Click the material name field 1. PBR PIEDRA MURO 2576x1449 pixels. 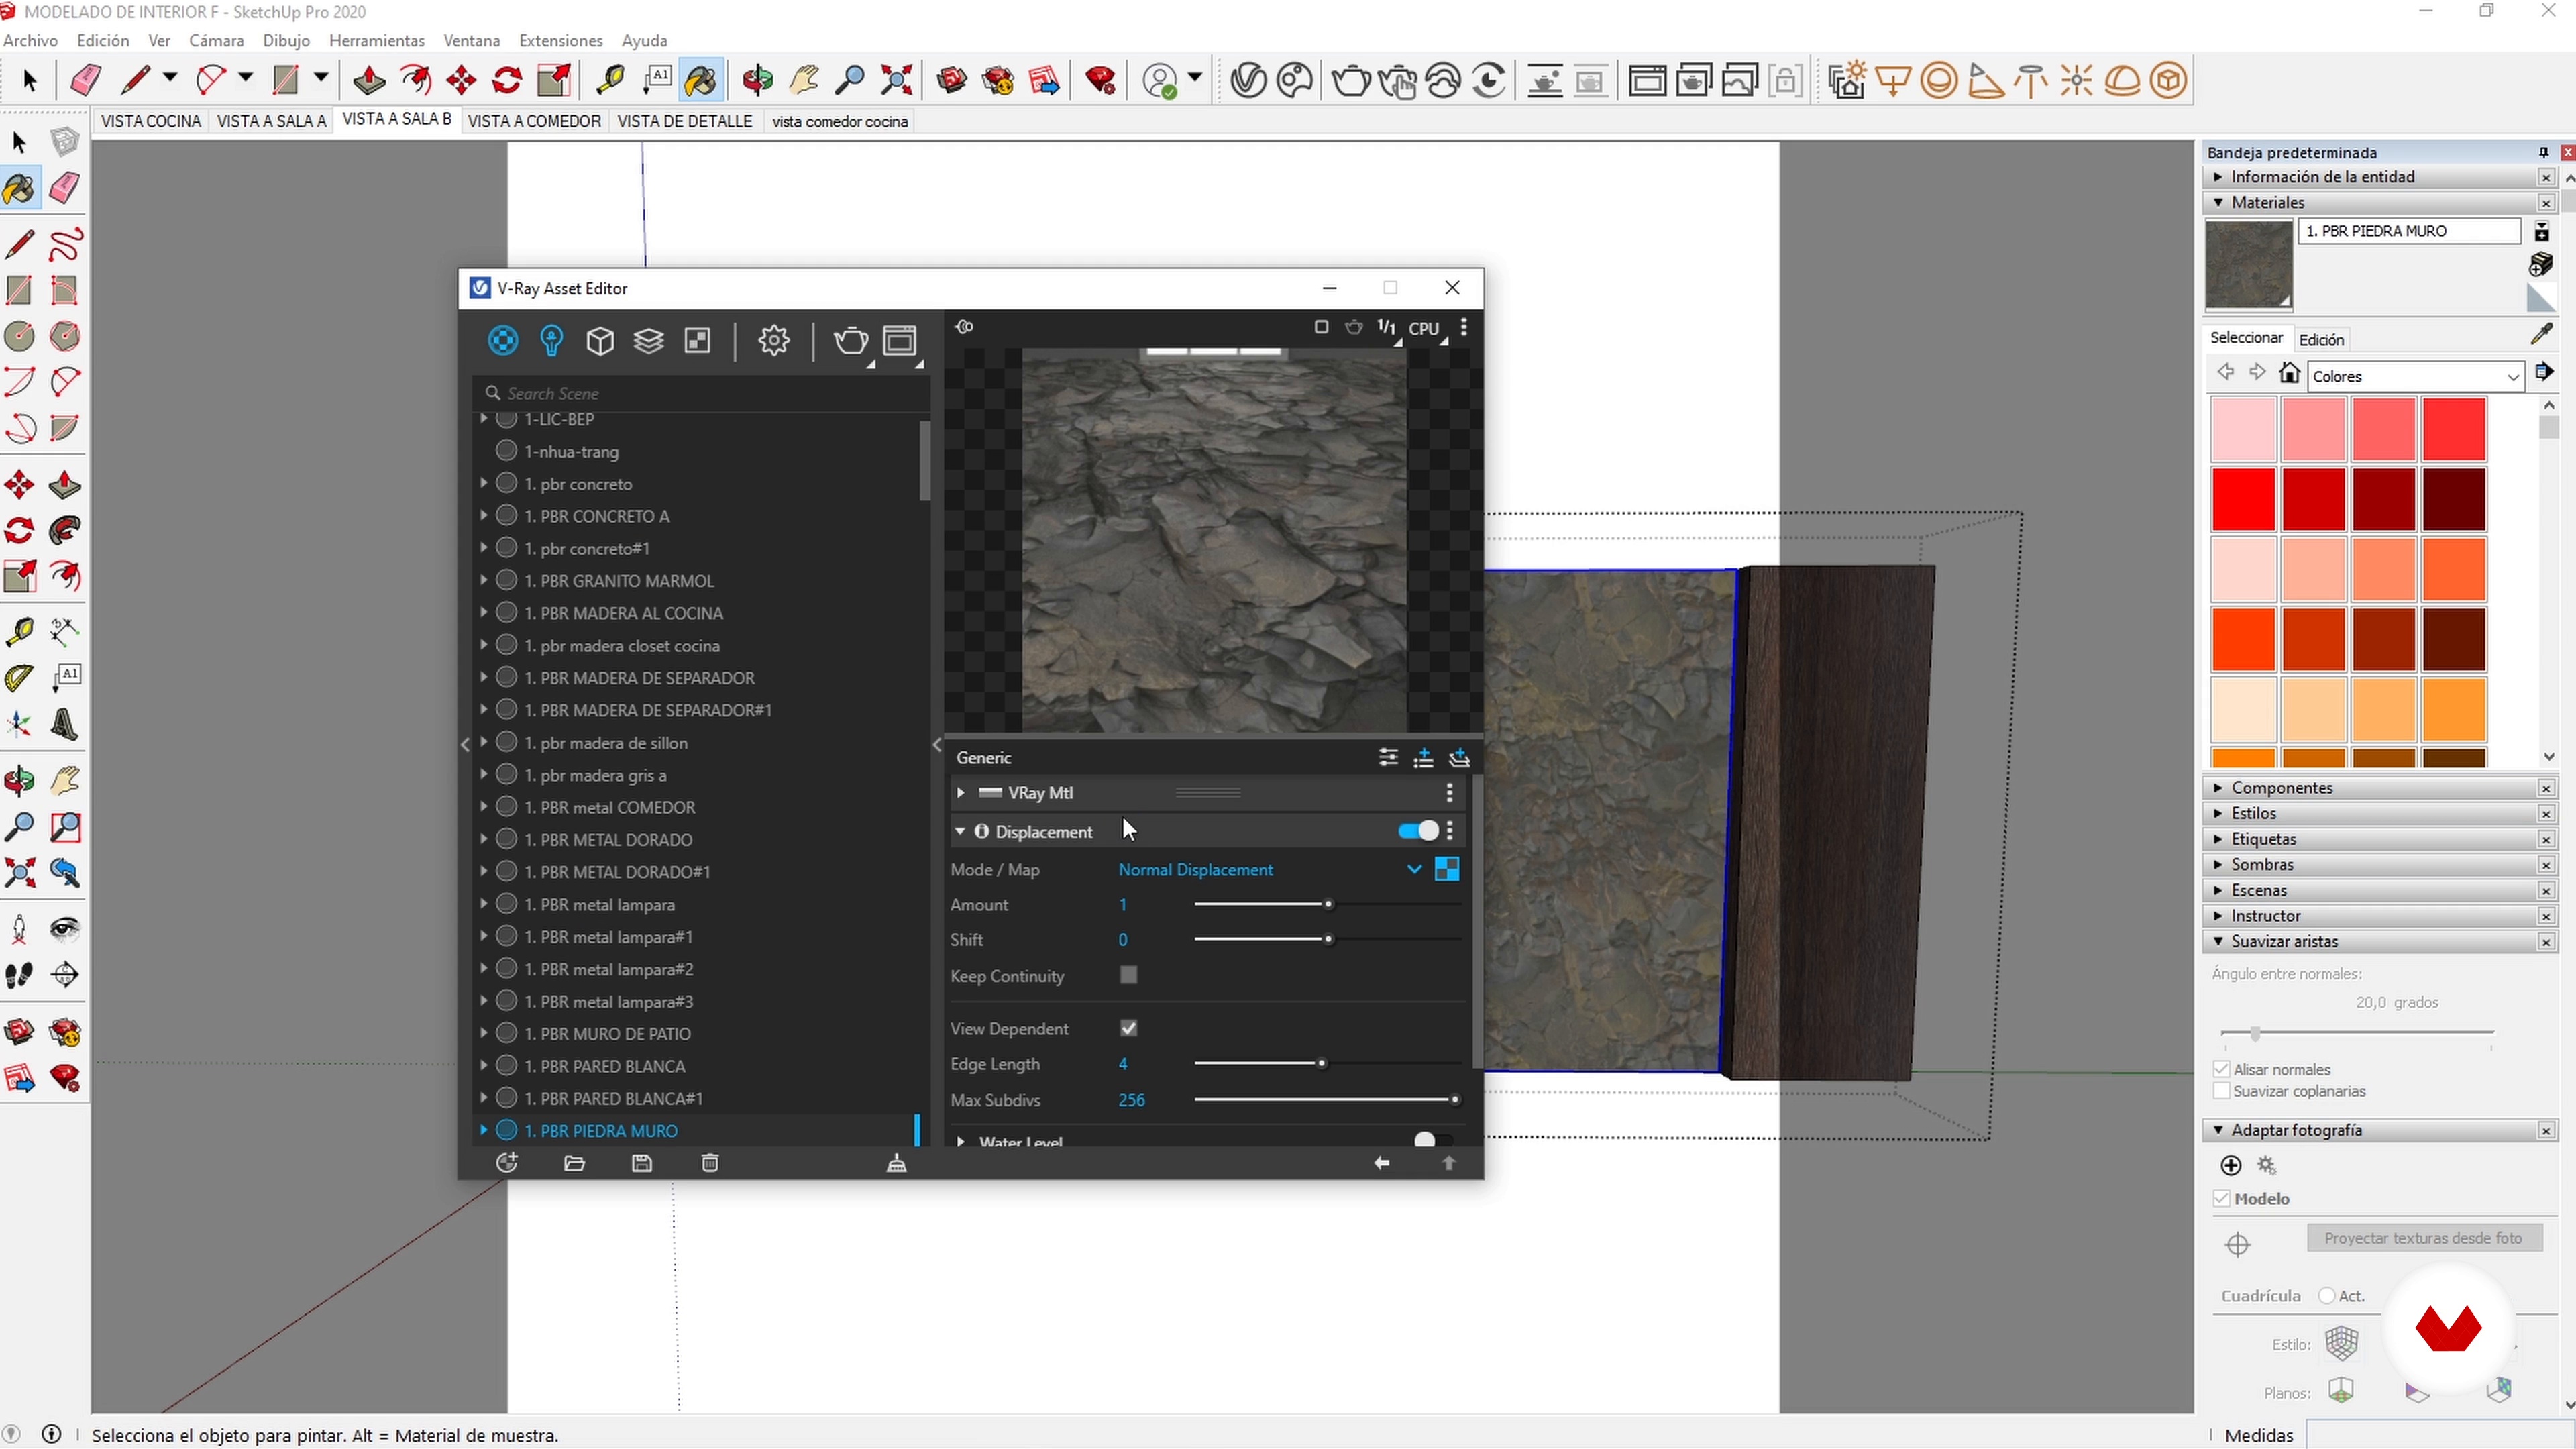point(2408,231)
